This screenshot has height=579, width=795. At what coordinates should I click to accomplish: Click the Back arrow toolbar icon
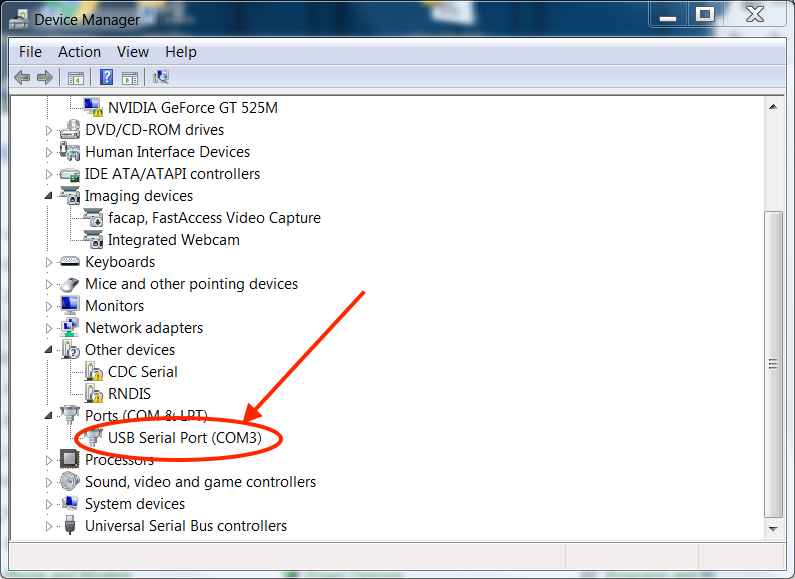click(22, 78)
